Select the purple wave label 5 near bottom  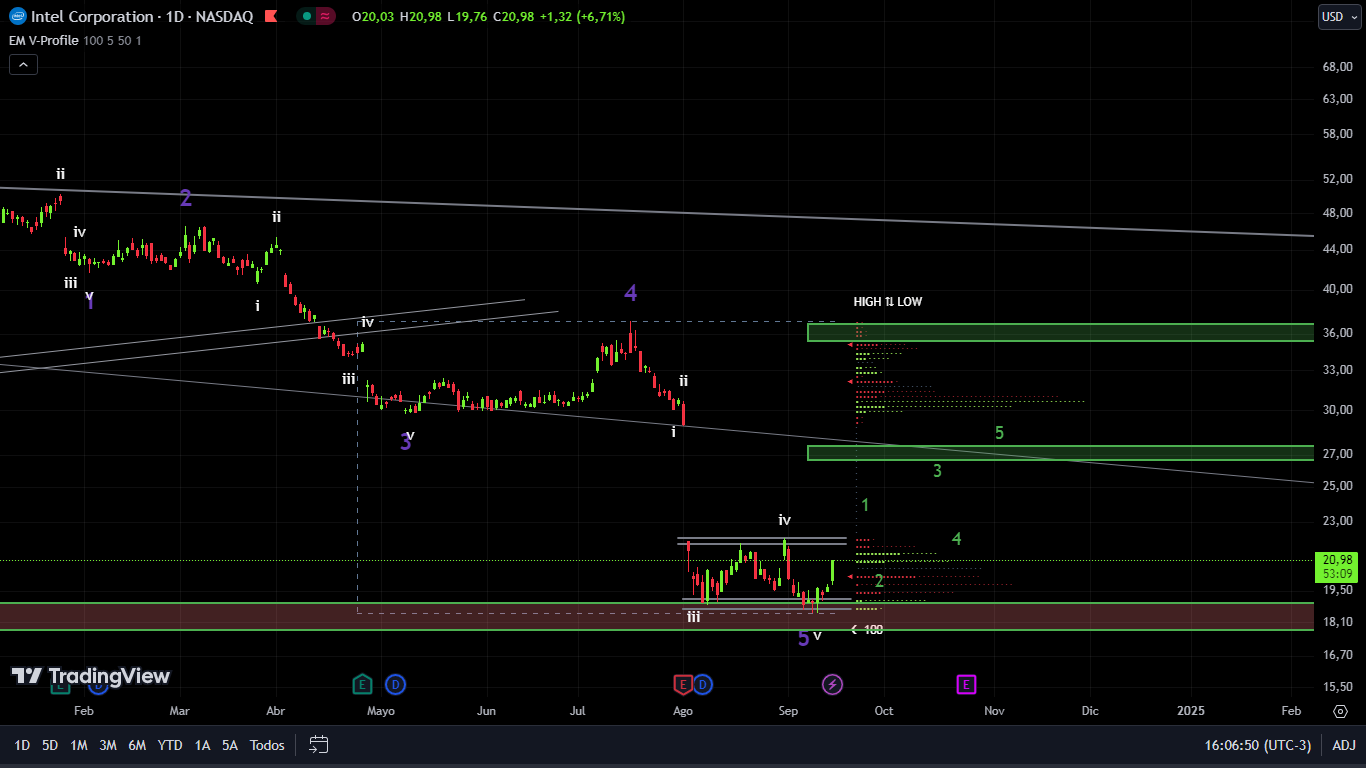point(803,638)
